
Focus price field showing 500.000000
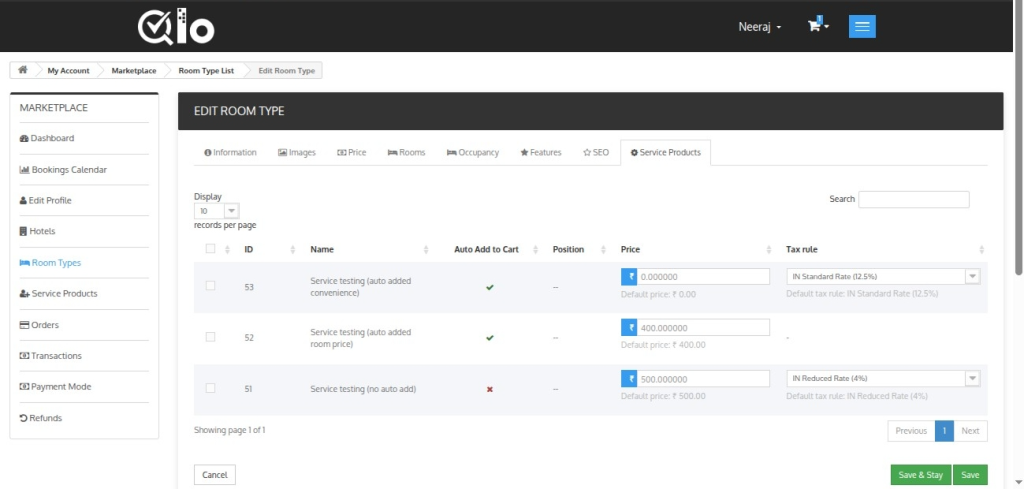tap(703, 379)
